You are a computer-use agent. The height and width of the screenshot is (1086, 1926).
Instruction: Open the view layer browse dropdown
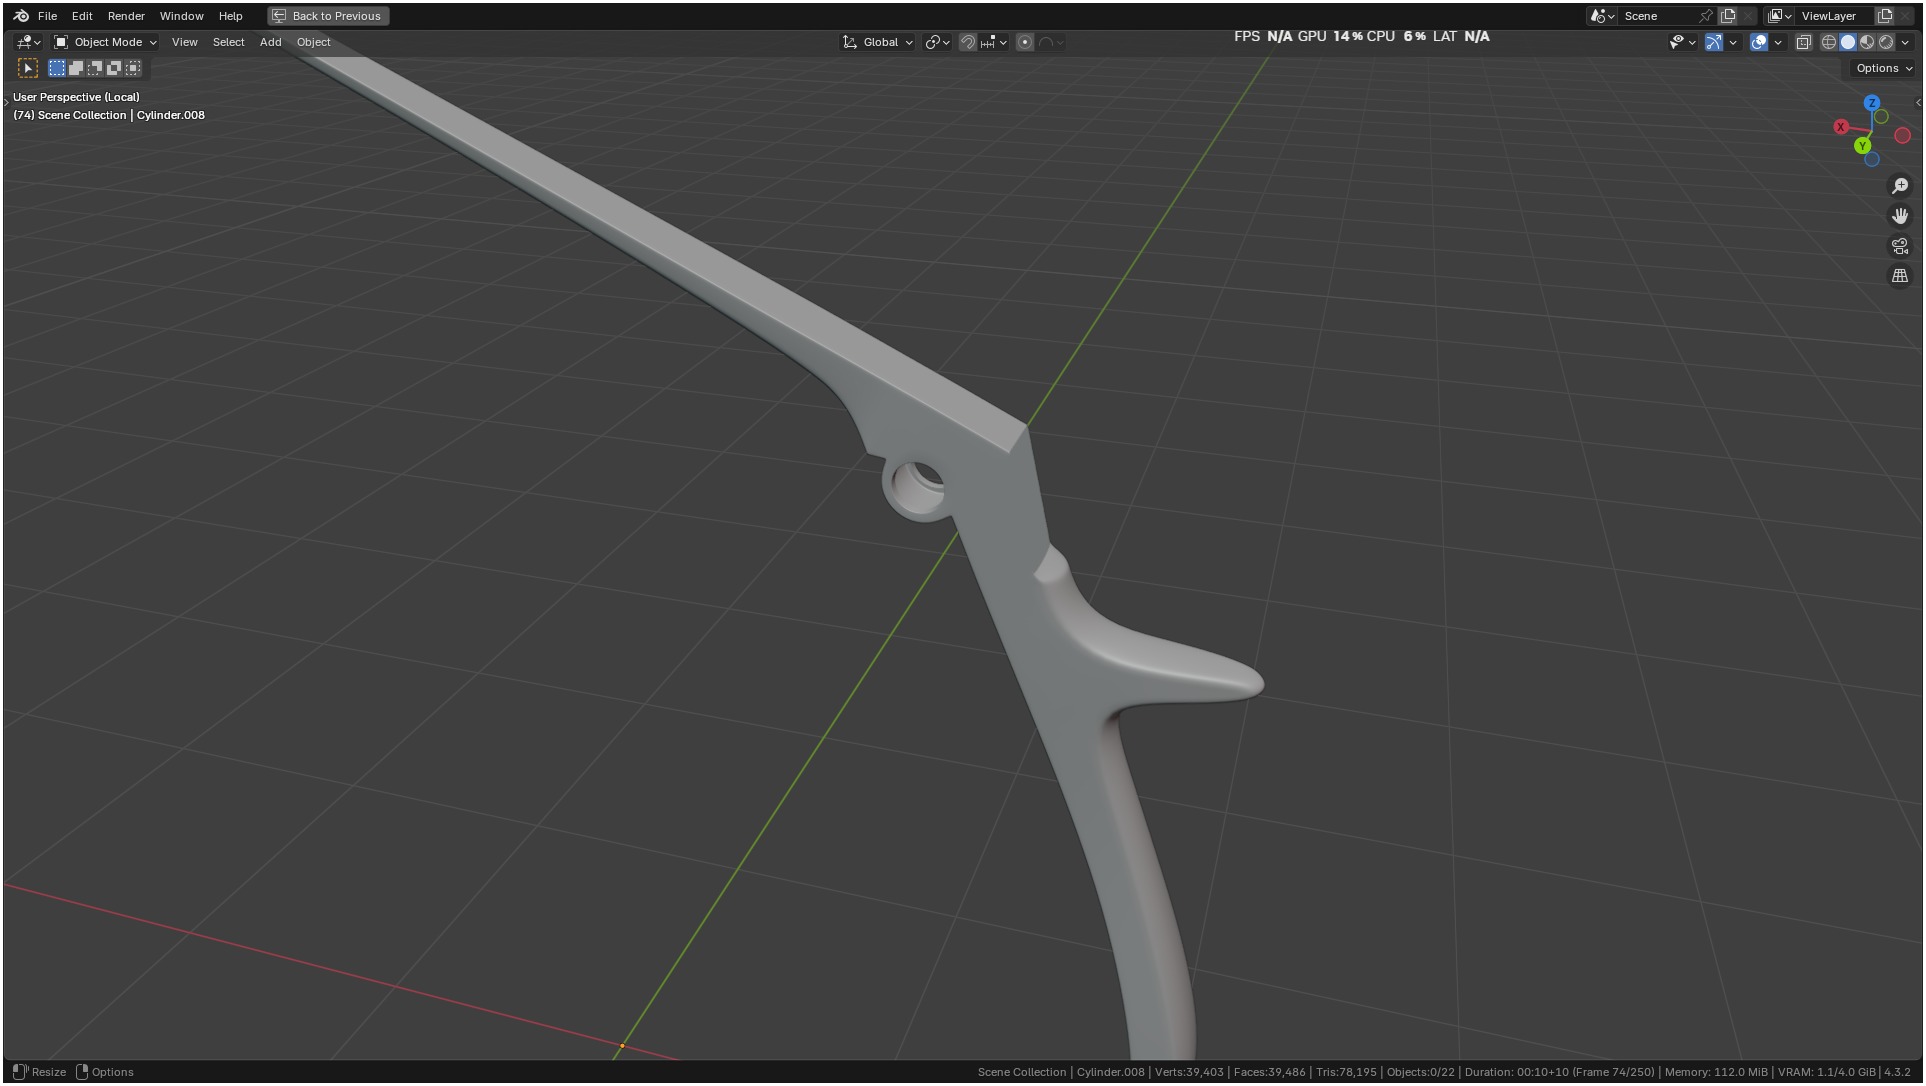pos(1779,16)
